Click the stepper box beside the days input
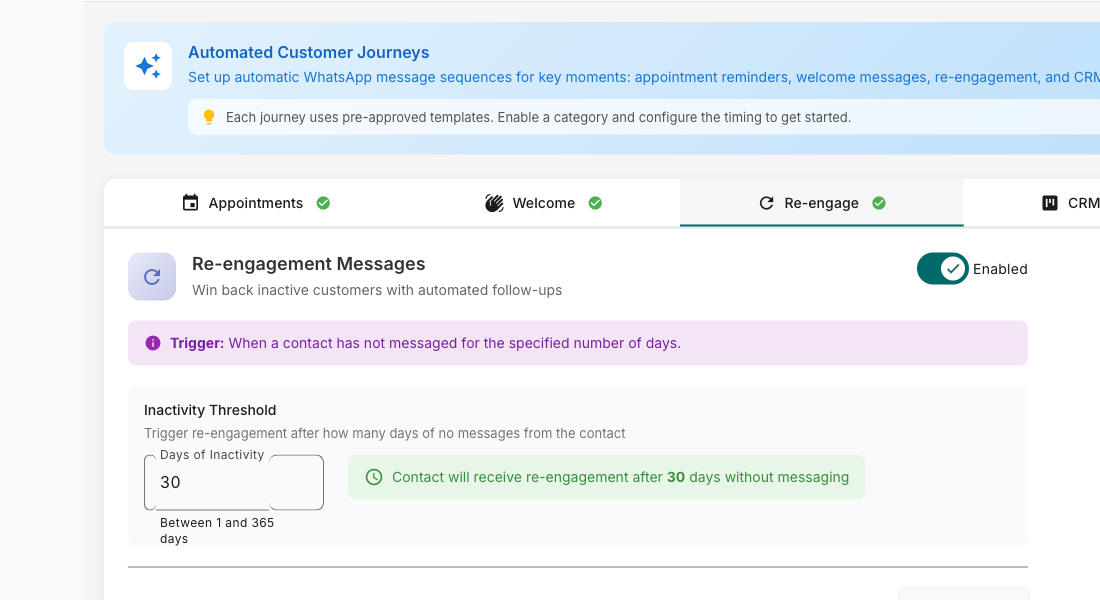Image resolution: width=1100 pixels, height=600 pixels. 297,482
